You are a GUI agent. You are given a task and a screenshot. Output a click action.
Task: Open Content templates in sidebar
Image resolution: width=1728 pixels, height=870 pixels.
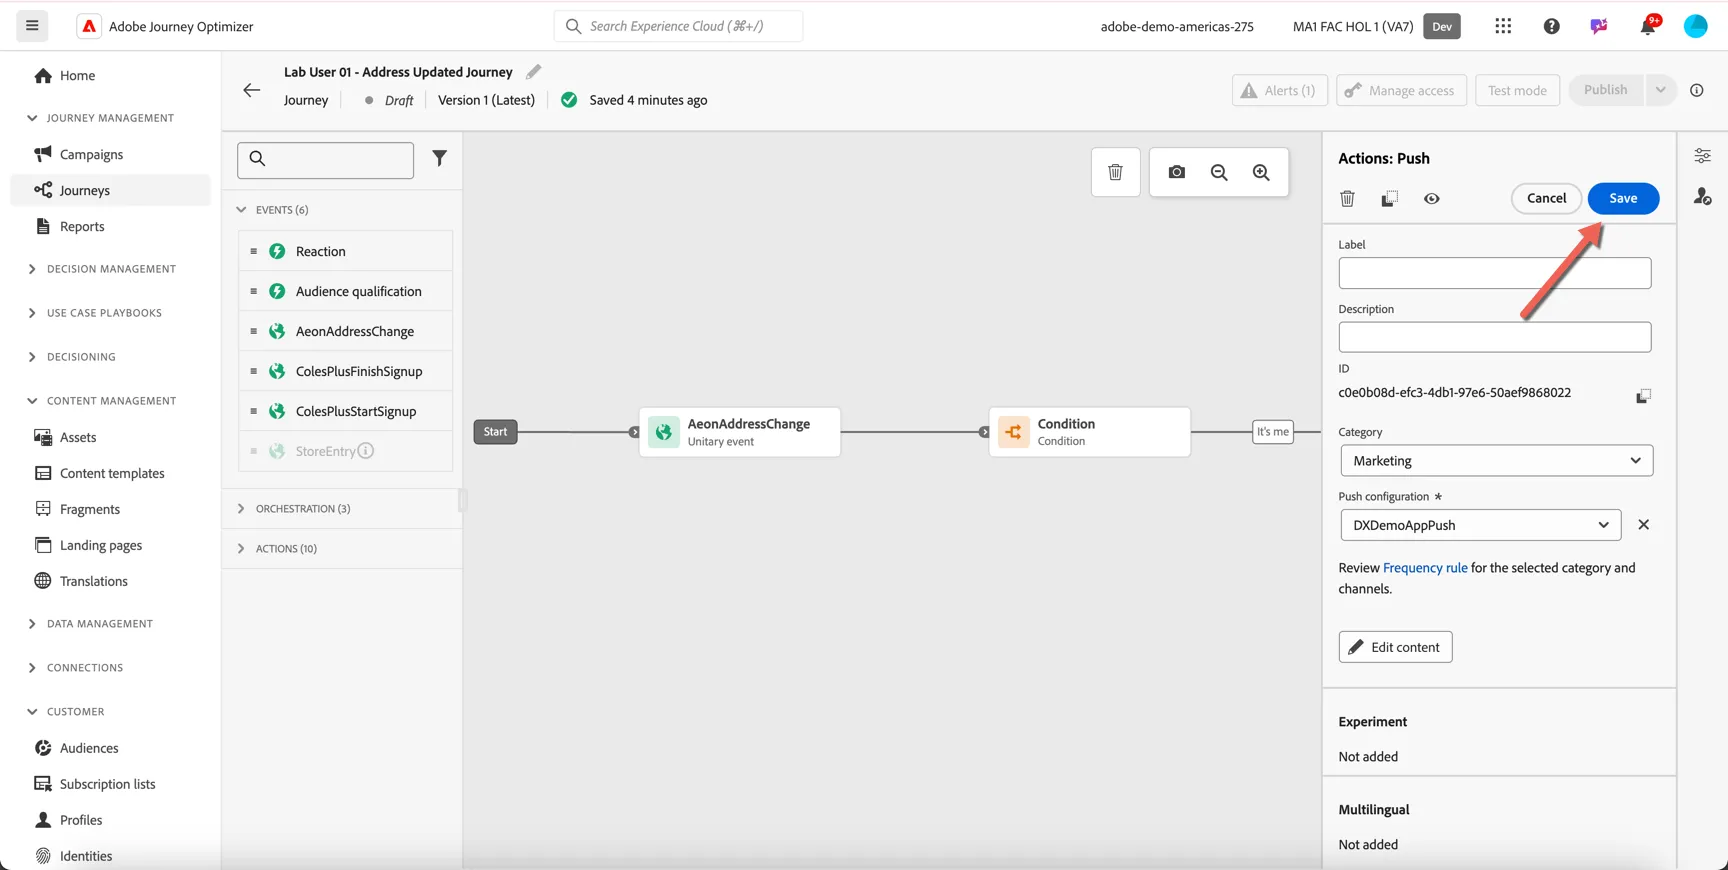tap(112, 473)
